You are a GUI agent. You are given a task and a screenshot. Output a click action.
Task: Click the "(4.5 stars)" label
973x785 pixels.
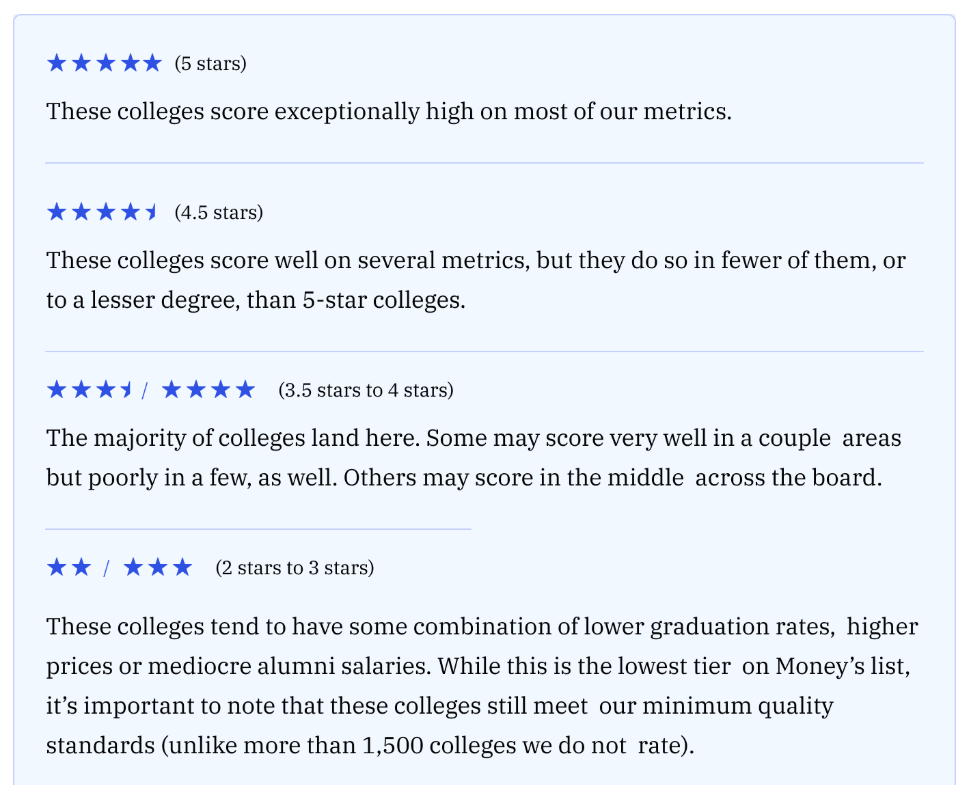click(218, 213)
